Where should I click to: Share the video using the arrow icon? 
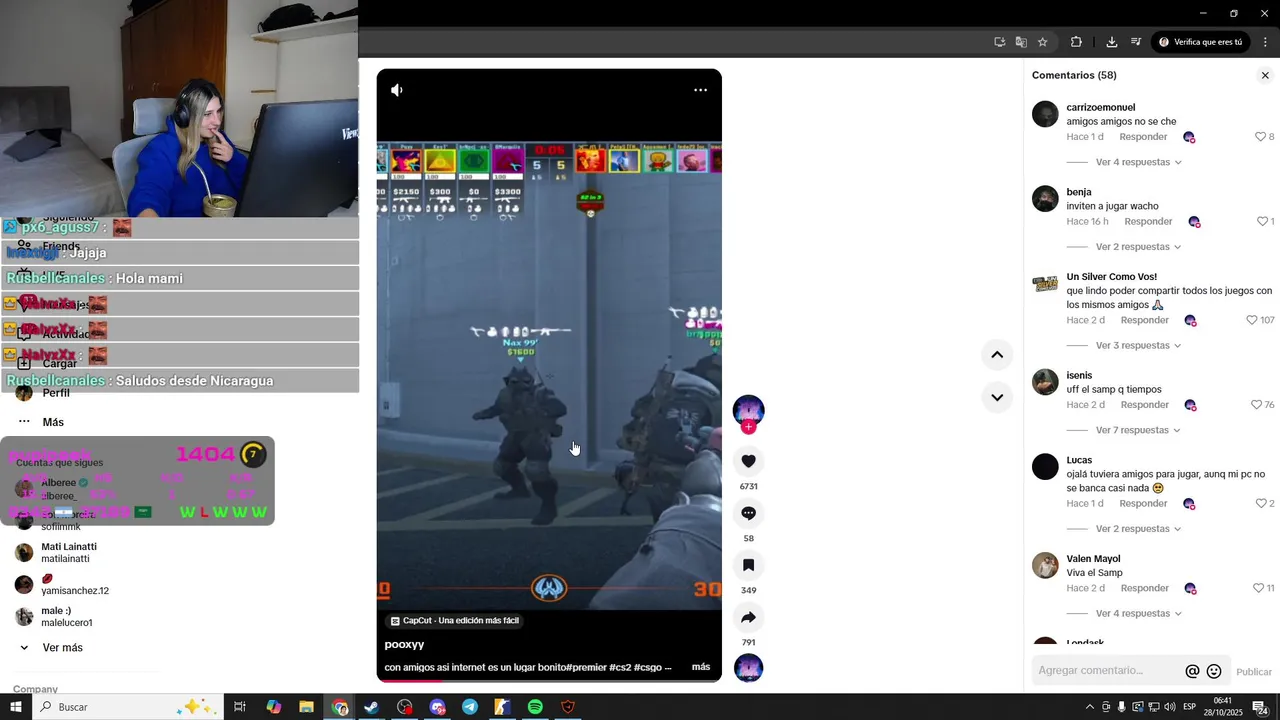[x=748, y=617]
